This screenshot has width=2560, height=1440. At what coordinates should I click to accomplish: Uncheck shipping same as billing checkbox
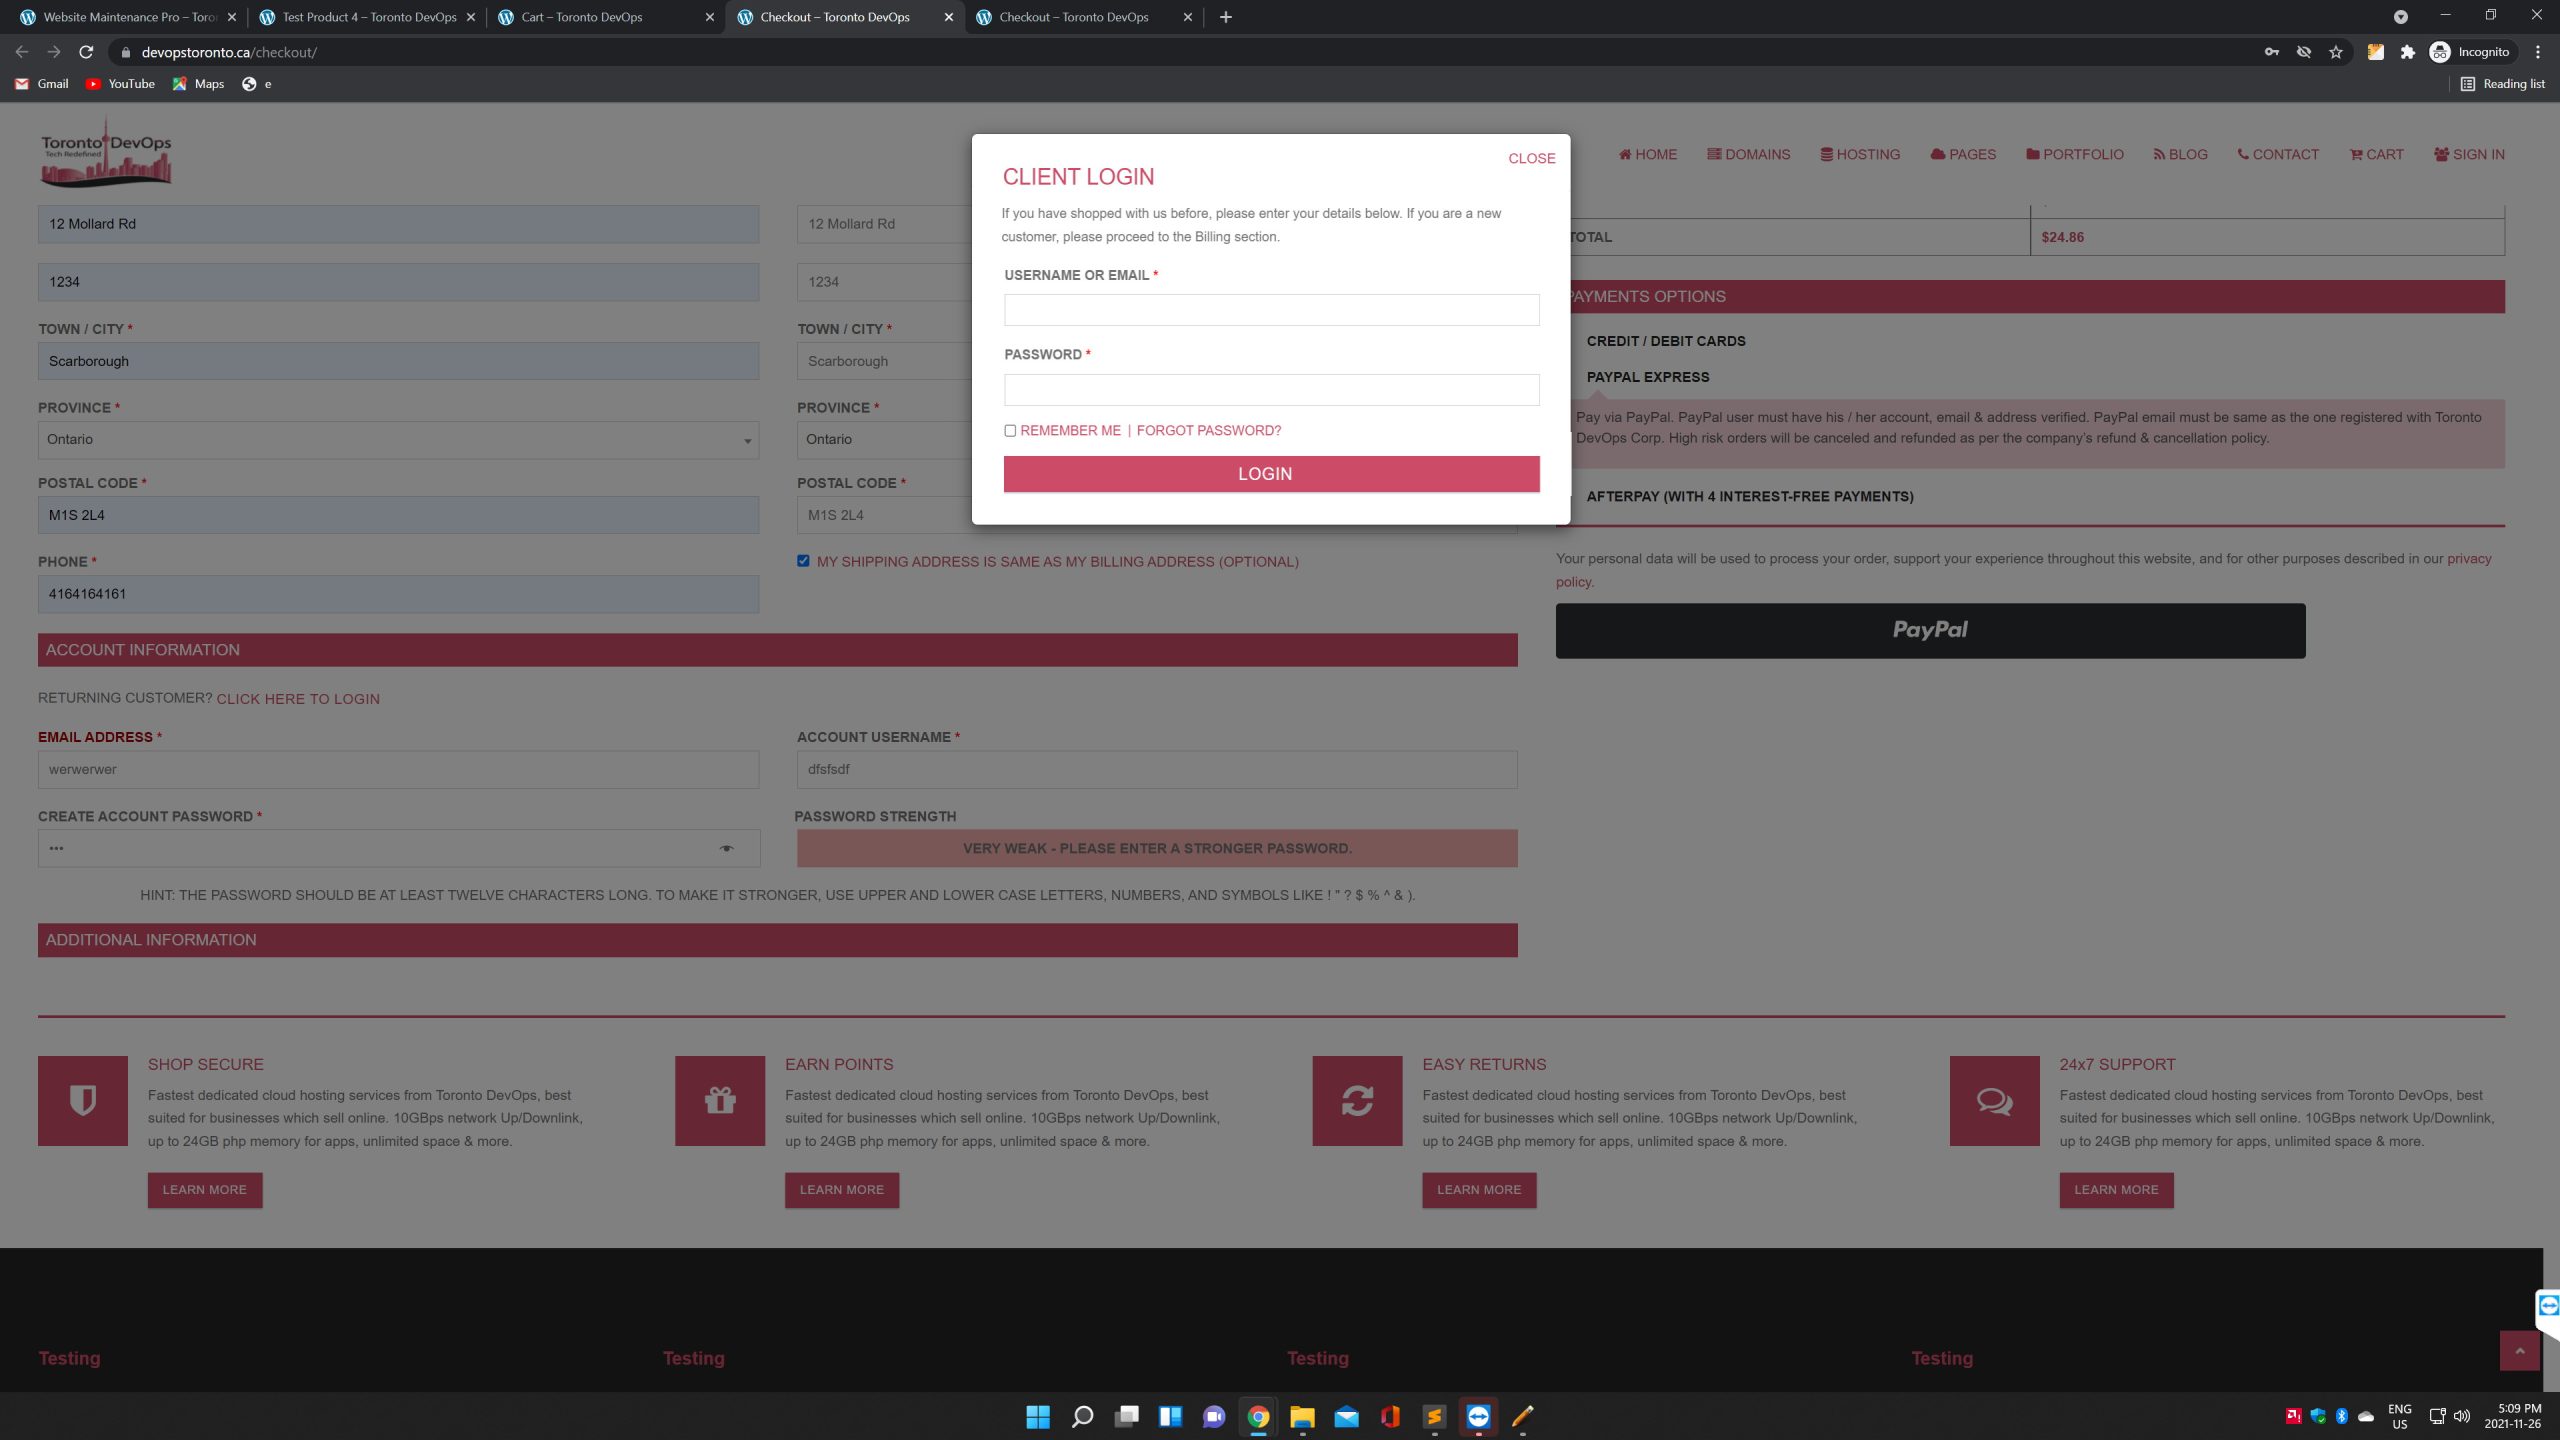pos(803,561)
